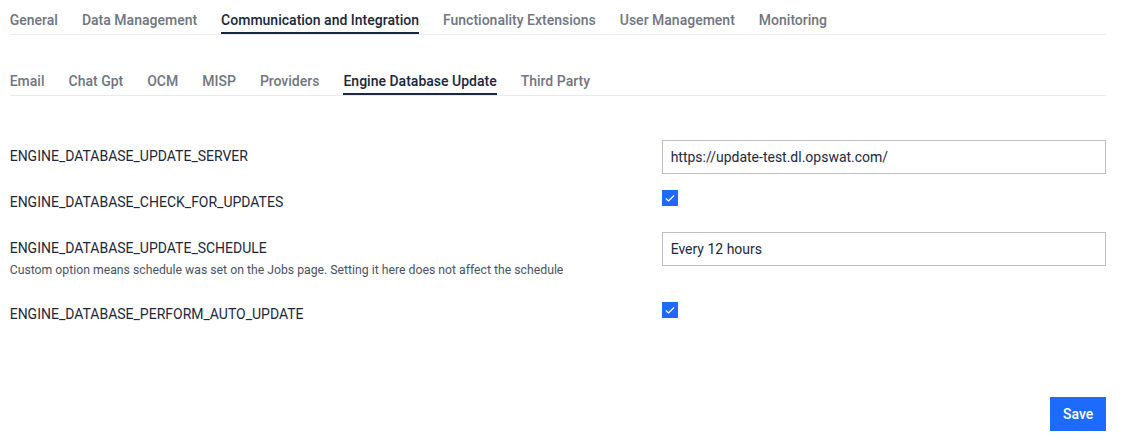Image resolution: width=1126 pixels, height=443 pixels.
Task: Expand the update schedule dropdown
Action: coord(883,249)
